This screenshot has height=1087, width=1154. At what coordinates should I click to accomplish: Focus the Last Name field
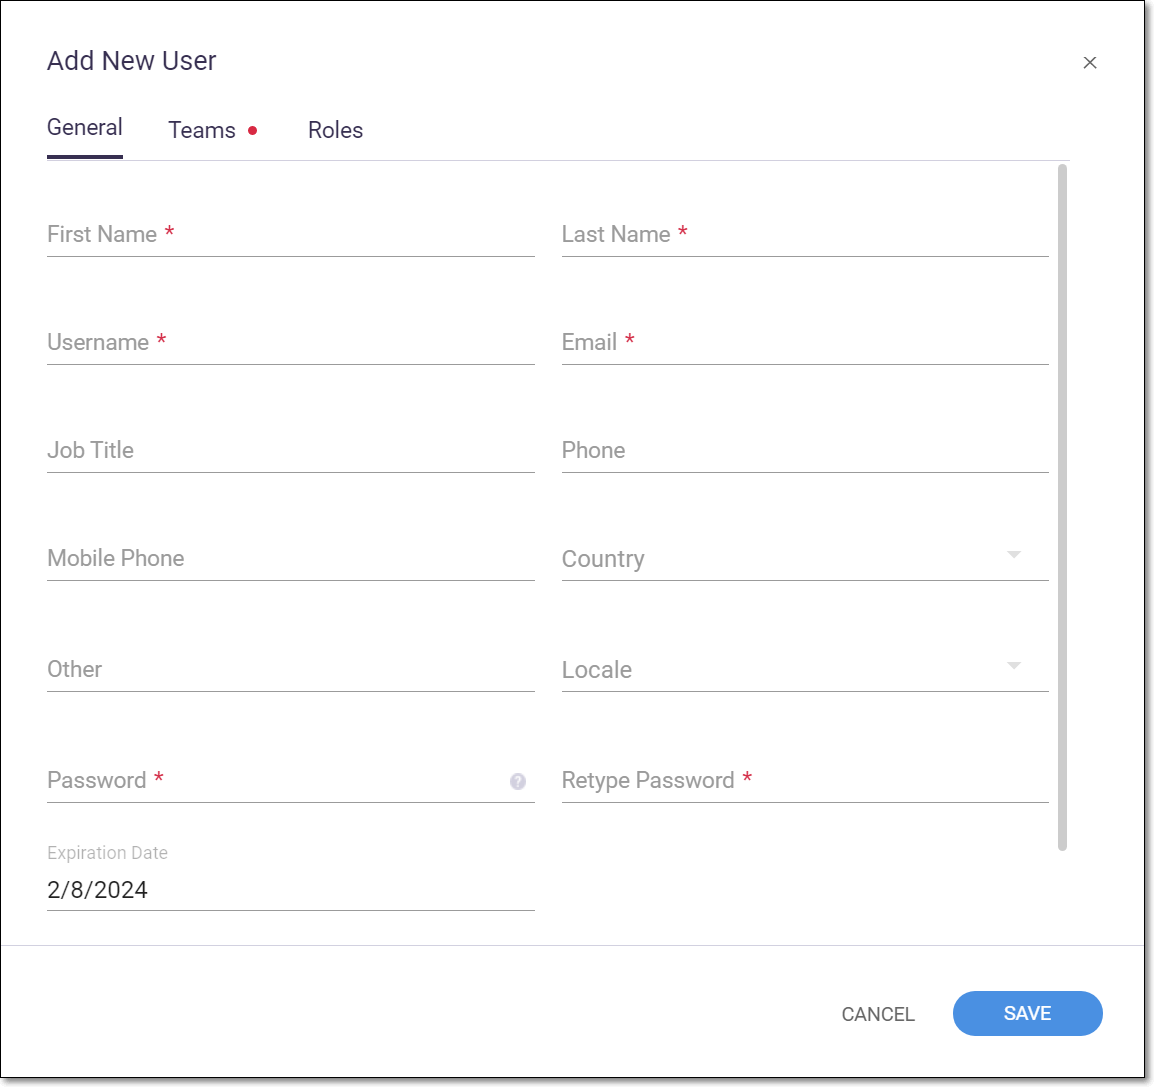pyautogui.click(x=805, y=235)
